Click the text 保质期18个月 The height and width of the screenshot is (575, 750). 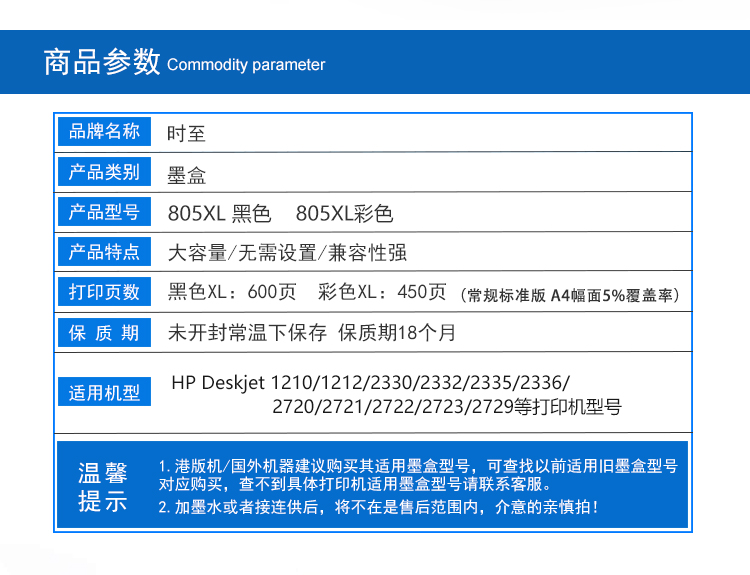click(397, 332)
